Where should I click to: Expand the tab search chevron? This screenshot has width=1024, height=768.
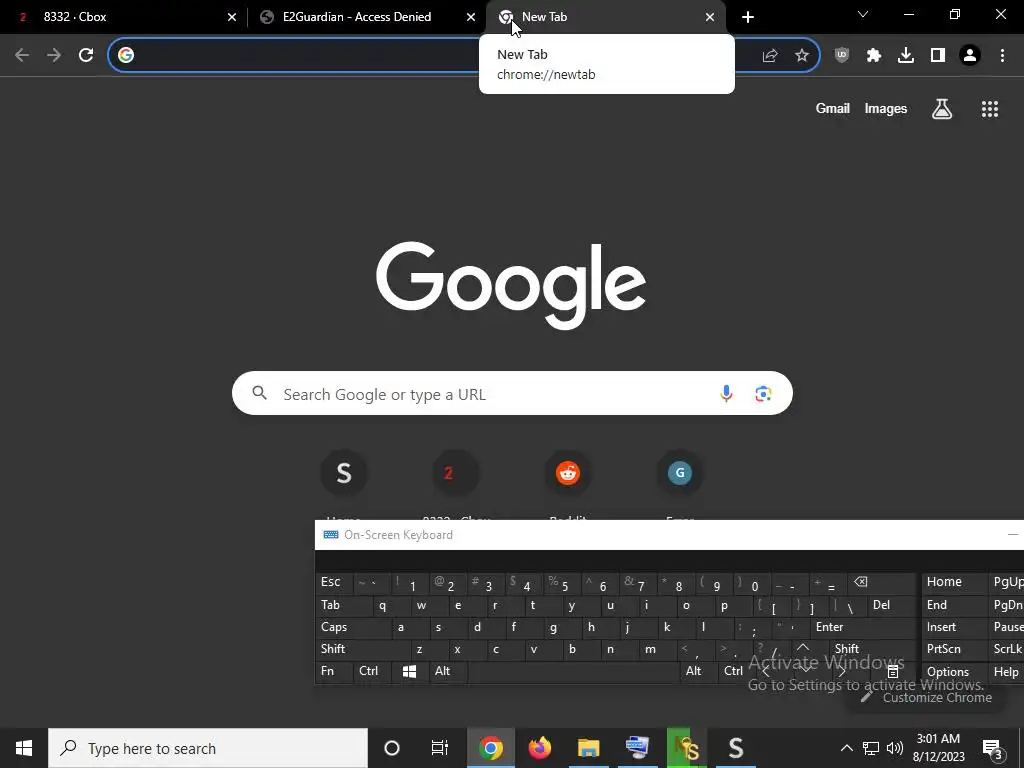pos(863,14)
